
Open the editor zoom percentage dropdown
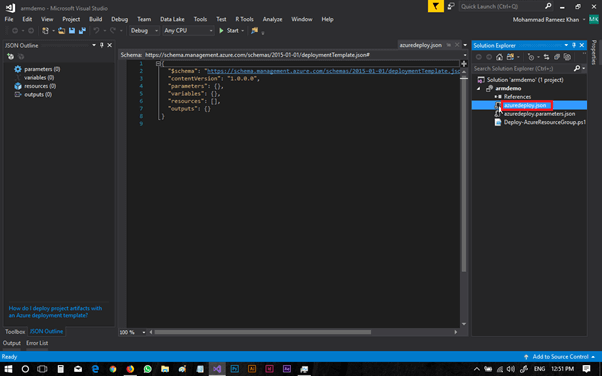point(144,332)
